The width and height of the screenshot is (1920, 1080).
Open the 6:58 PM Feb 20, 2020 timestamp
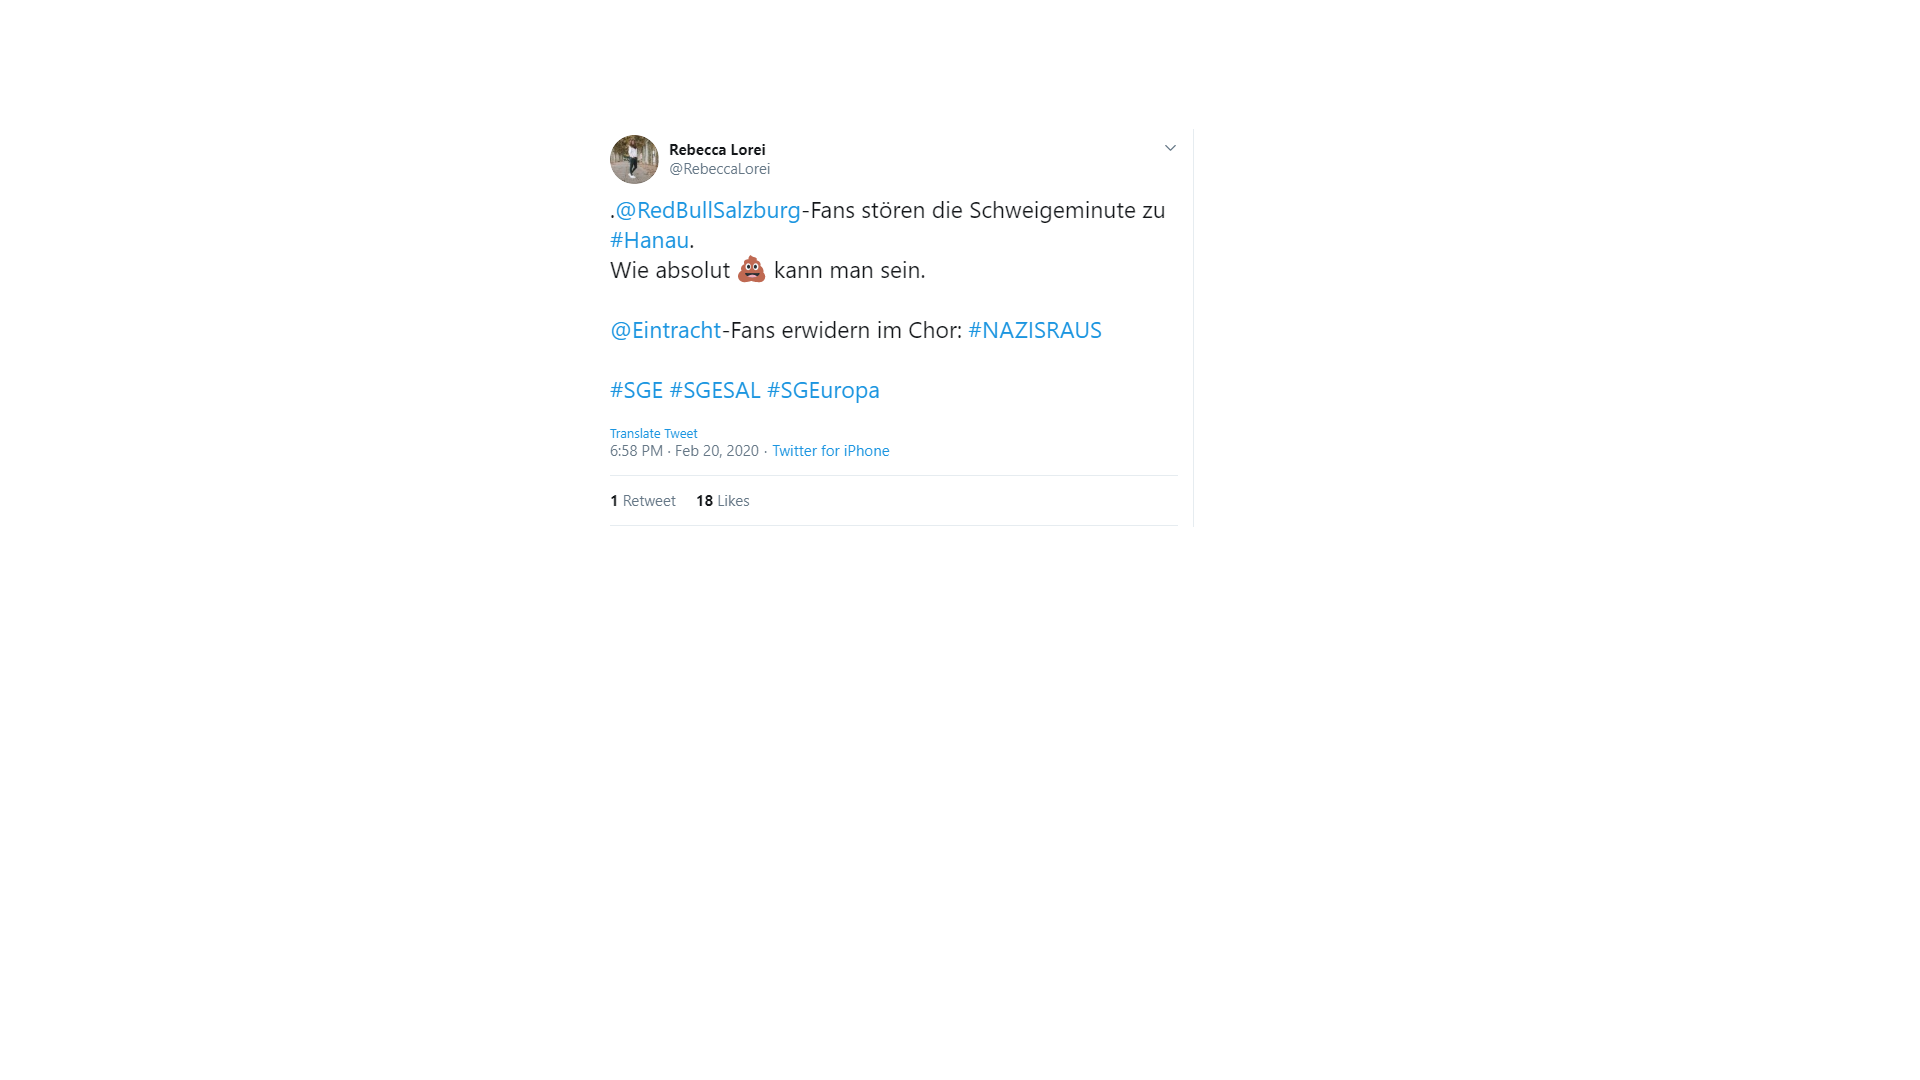(x=684, y=451)
